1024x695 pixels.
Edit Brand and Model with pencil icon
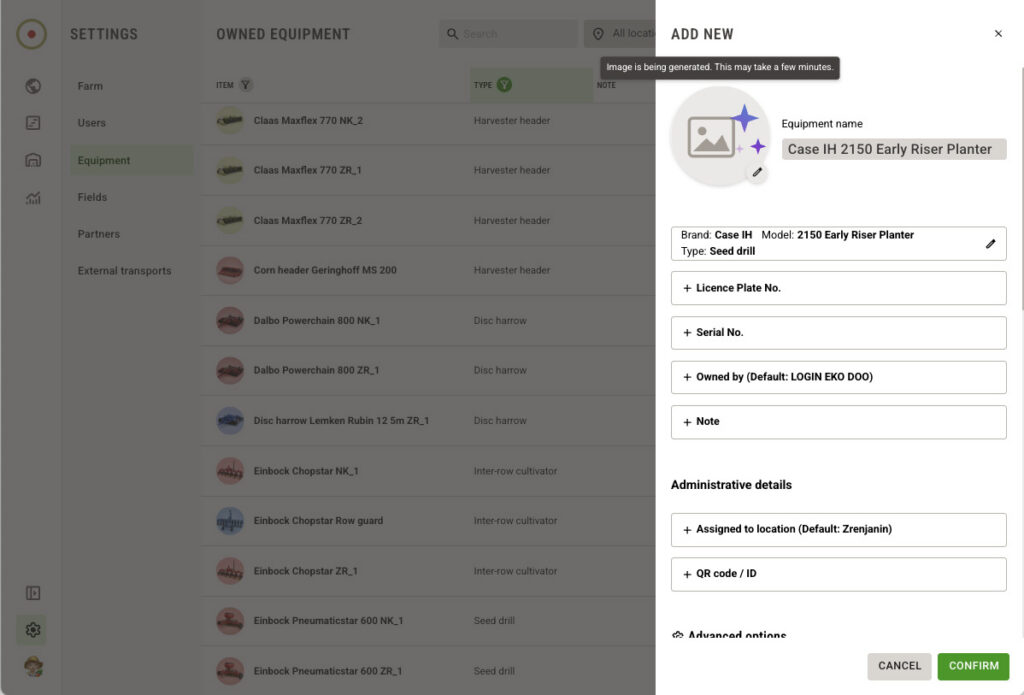coord(990,244)
